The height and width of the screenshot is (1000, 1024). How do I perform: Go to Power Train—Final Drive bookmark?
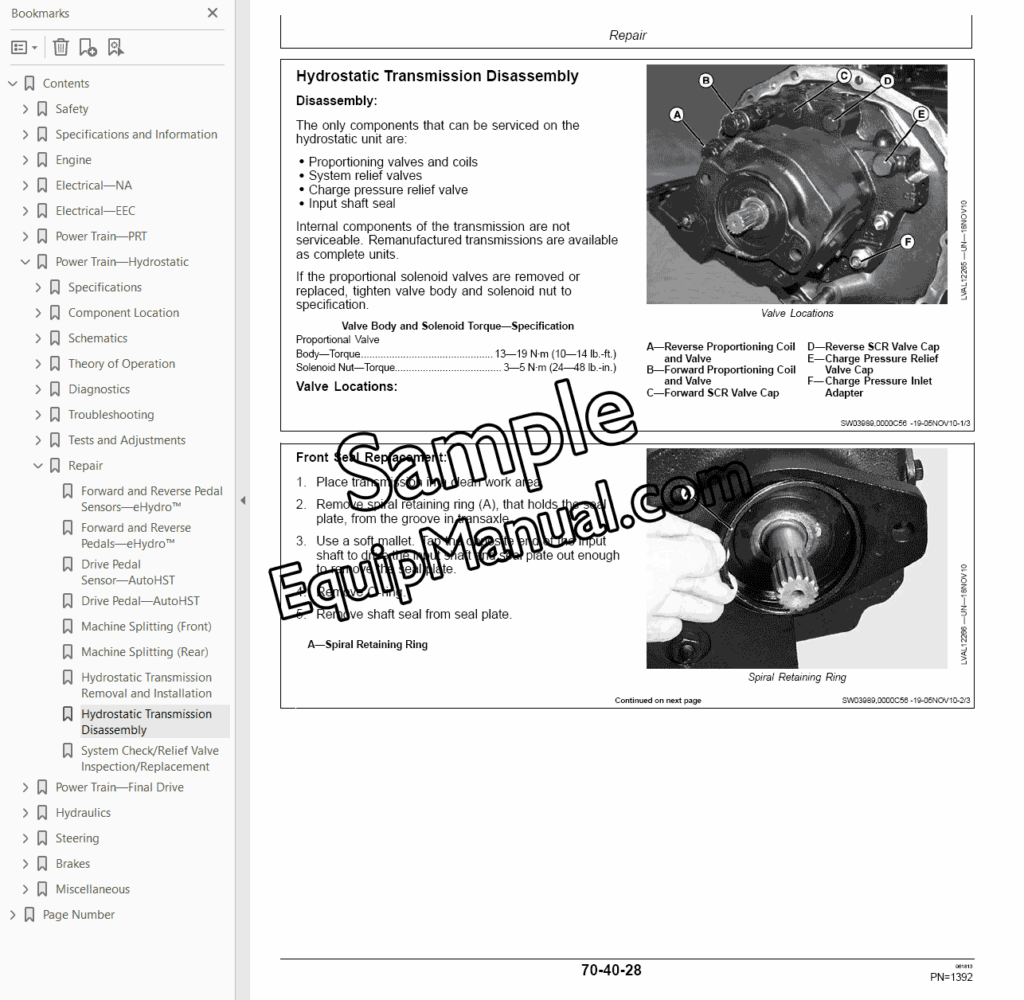120,788
